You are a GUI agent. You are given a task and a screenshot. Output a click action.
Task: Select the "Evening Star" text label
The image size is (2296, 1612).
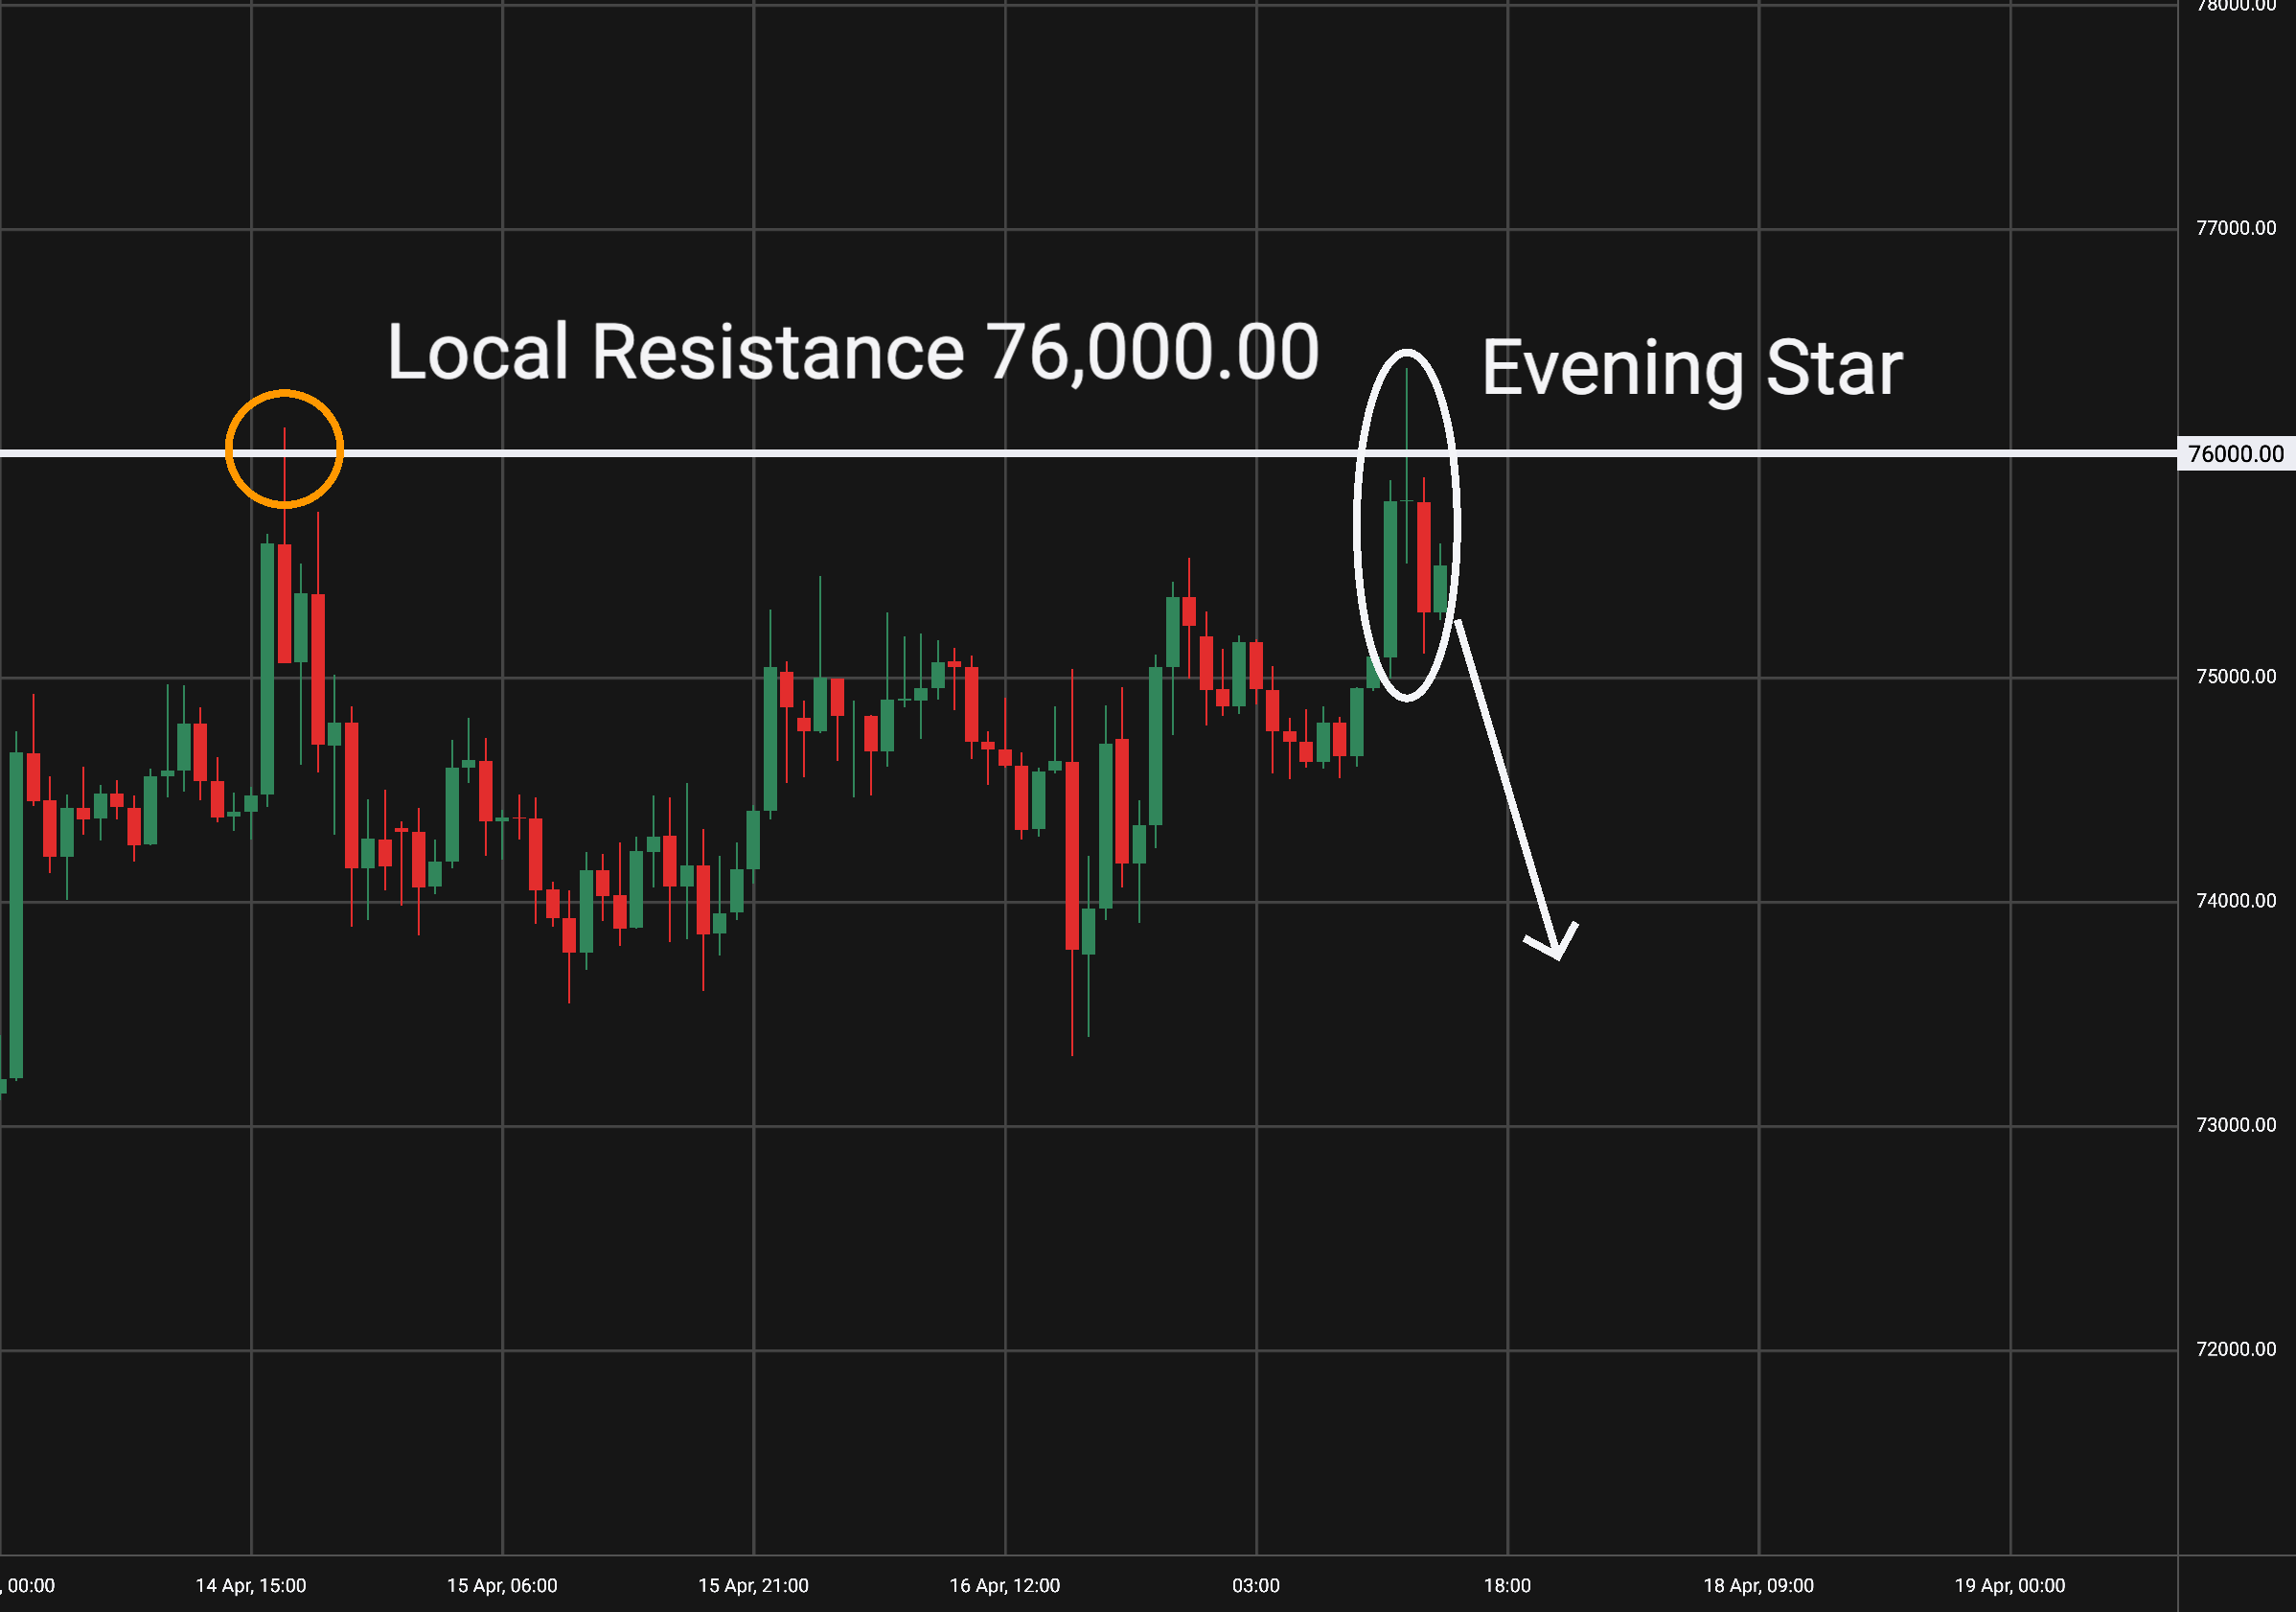click(x=1691, y=368)
